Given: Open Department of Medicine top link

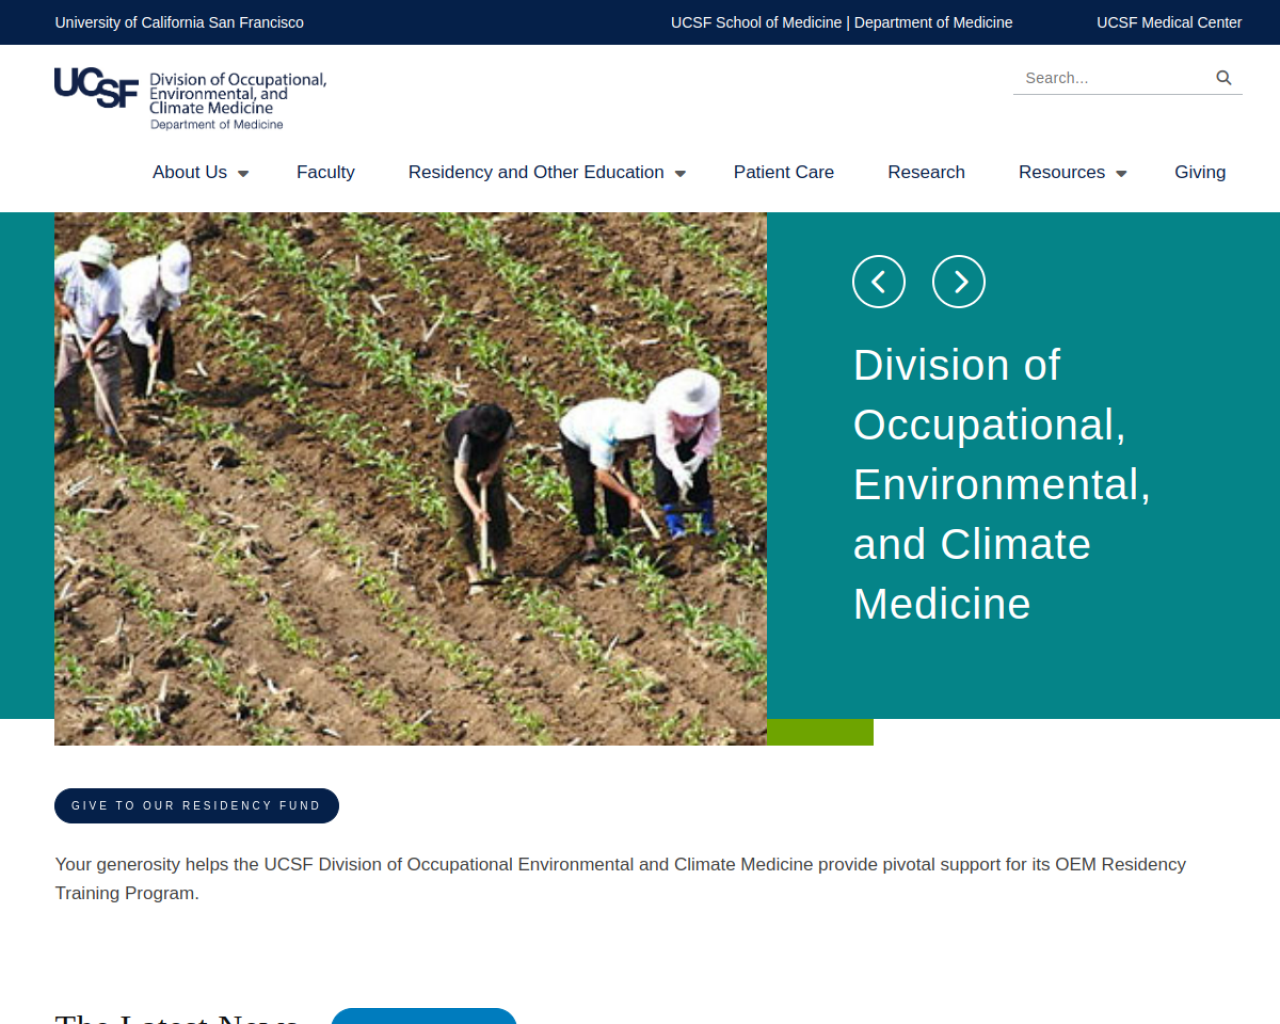Looking at the screenshot, I should [933, 22].
